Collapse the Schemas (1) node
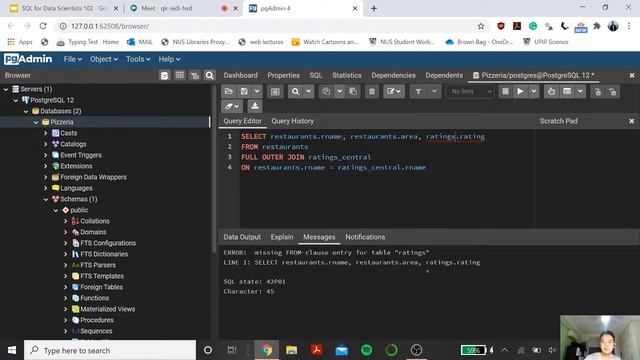Screen dimensions: 640x360 (46, 199)
